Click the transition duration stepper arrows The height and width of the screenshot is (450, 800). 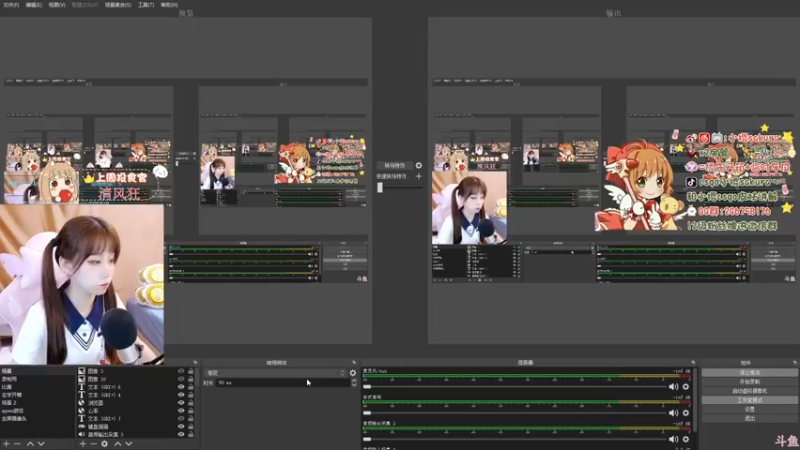(354, 383)
